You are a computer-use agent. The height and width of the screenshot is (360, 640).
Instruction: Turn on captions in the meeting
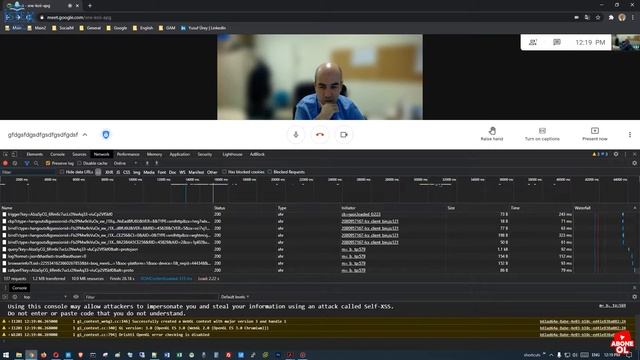542,133
